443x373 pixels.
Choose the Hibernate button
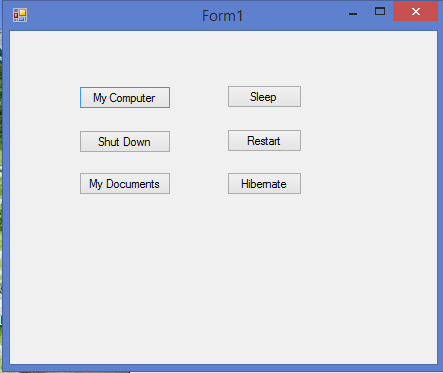264,184
